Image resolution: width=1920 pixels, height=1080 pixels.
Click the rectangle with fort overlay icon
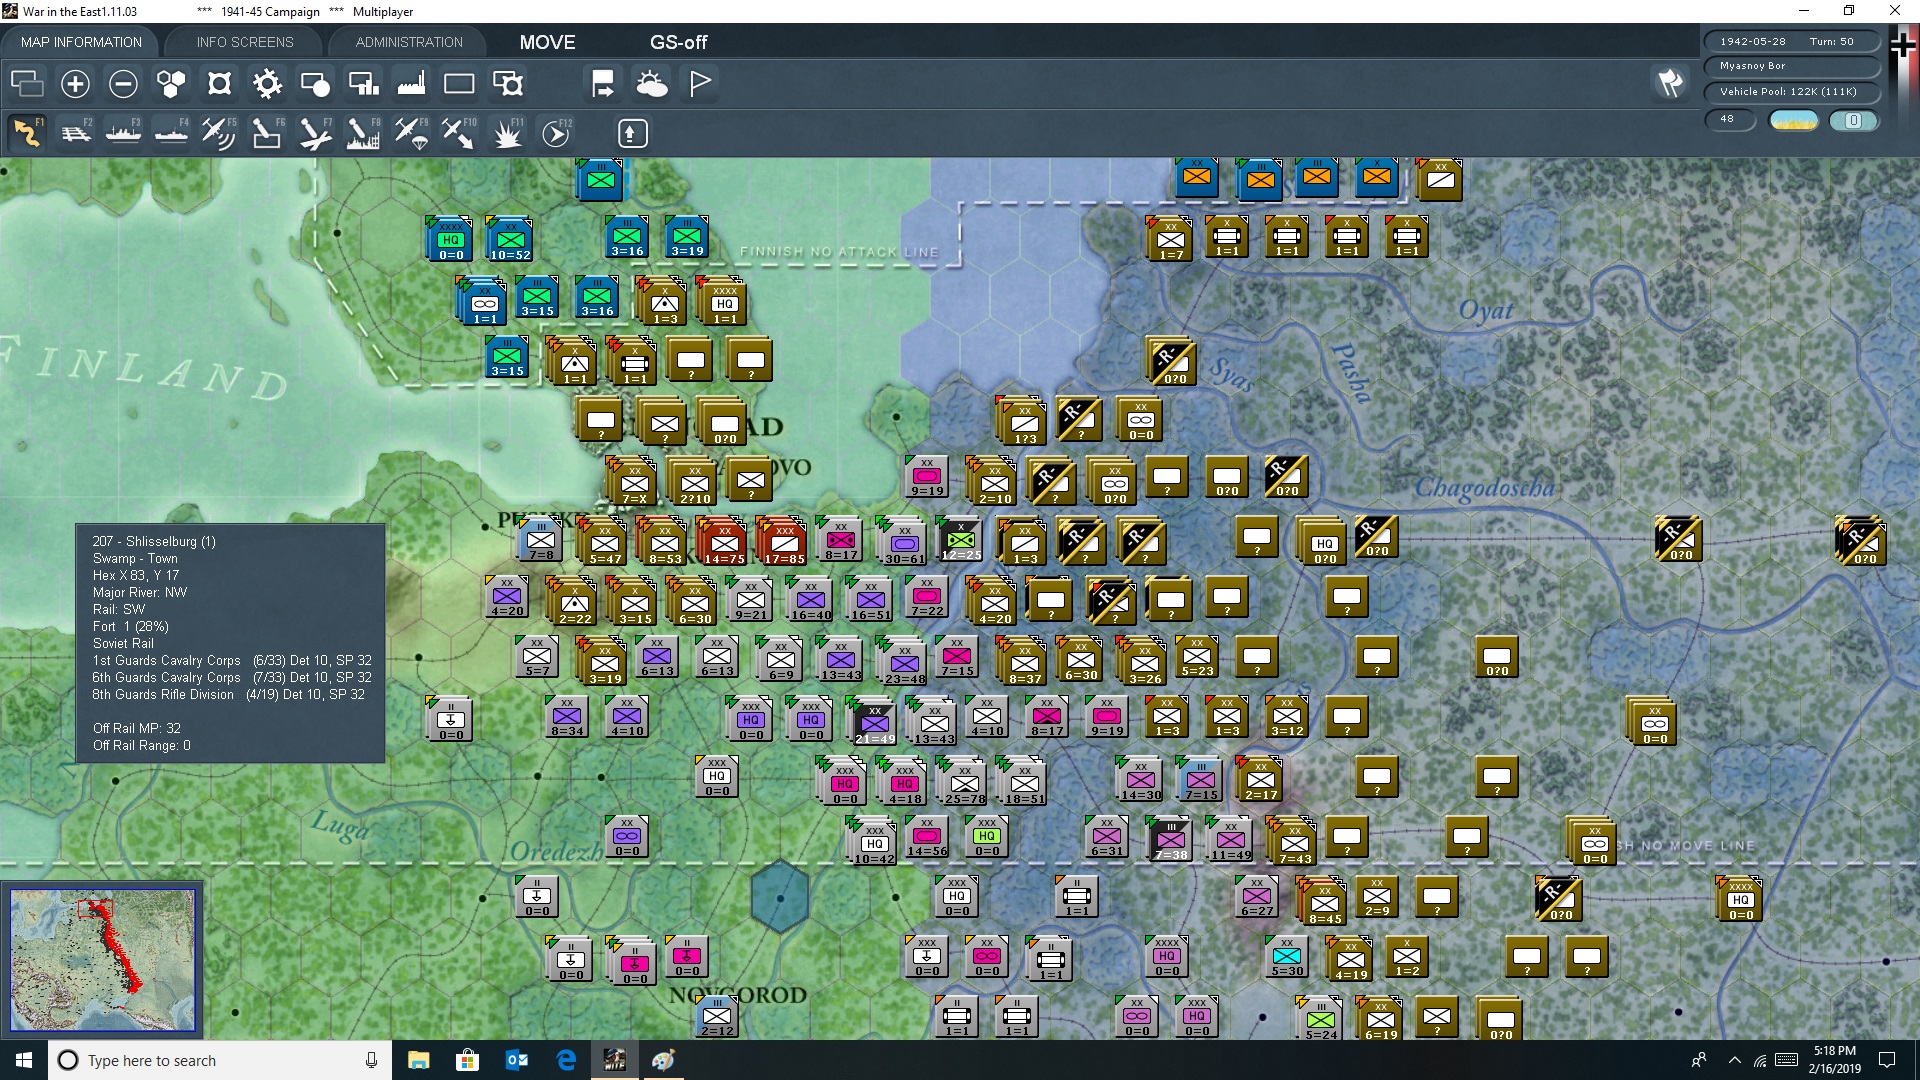pos(508,83)
